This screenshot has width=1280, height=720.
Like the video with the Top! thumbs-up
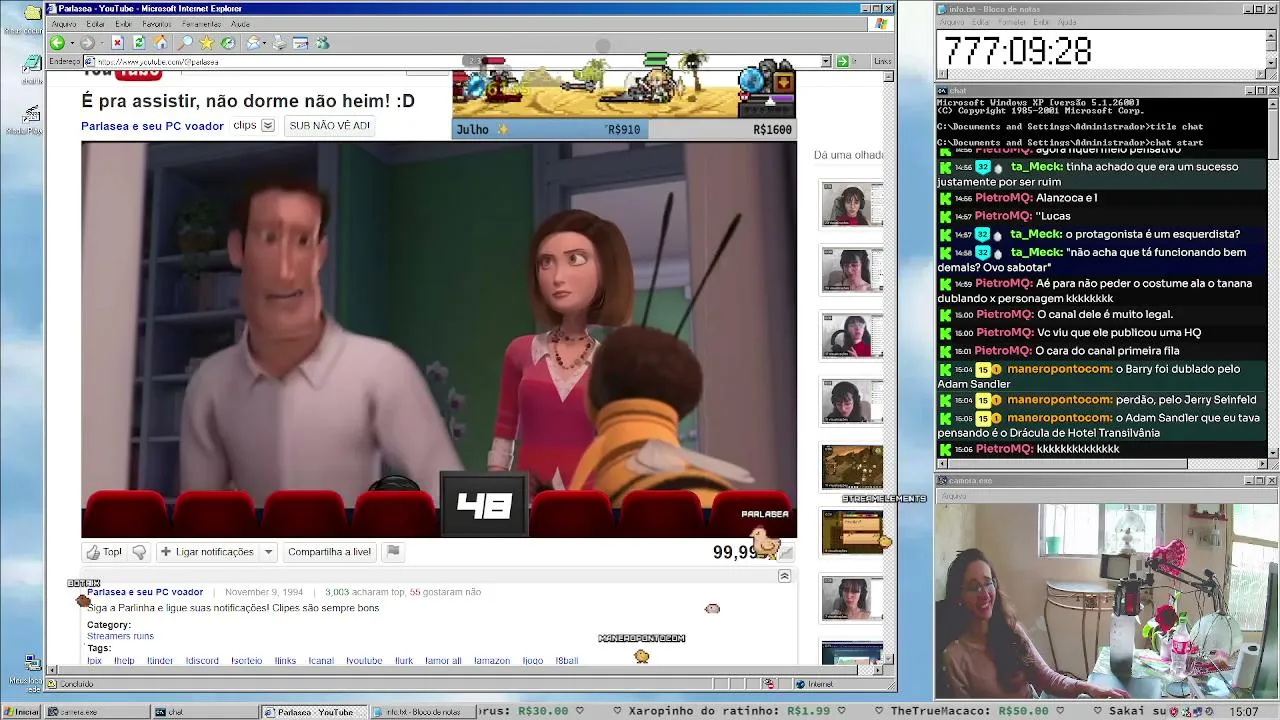click(104, 552)
